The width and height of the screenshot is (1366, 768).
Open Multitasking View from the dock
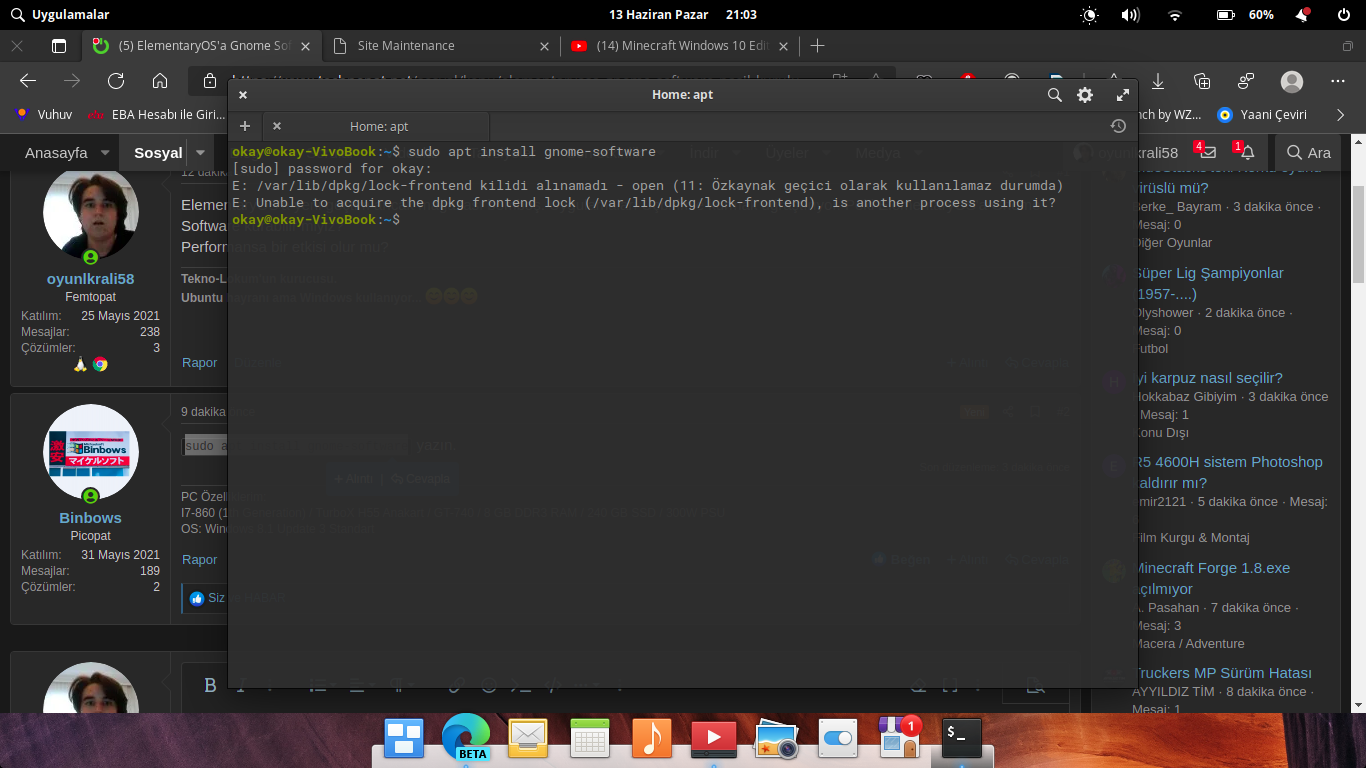405,738
